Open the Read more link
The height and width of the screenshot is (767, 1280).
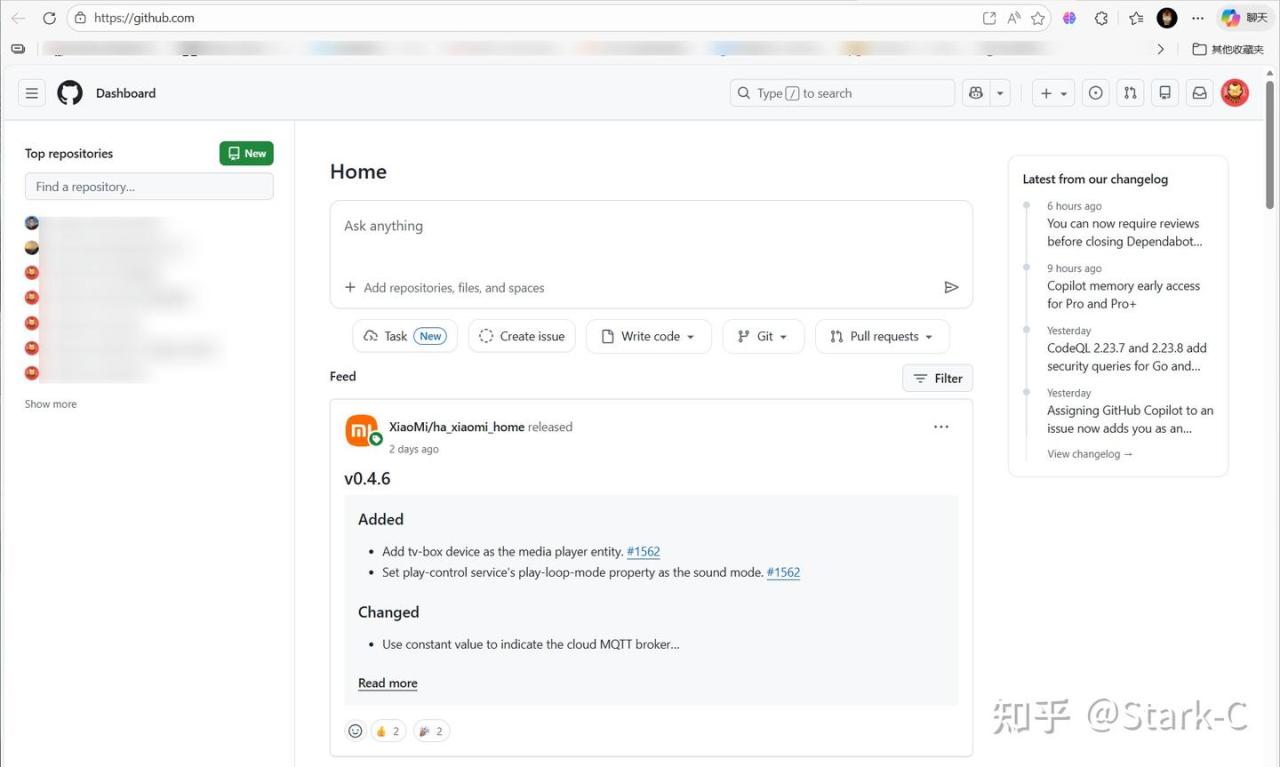coord(388,683)
